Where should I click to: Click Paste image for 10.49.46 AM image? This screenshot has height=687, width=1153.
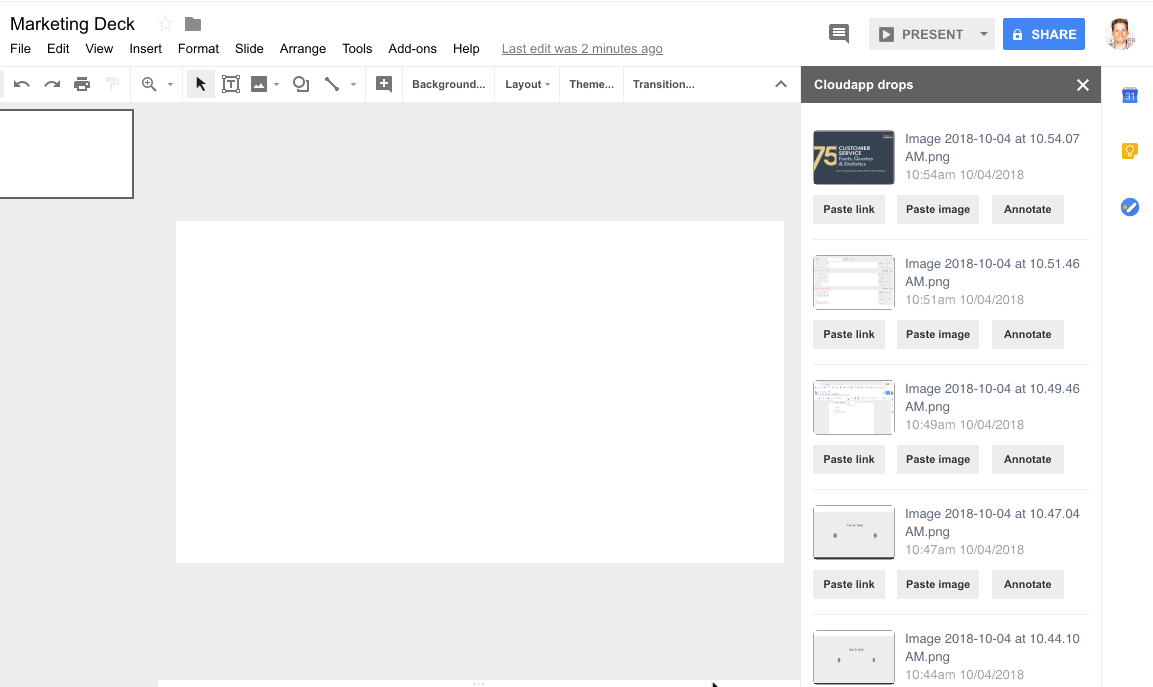tap(938, 459)
